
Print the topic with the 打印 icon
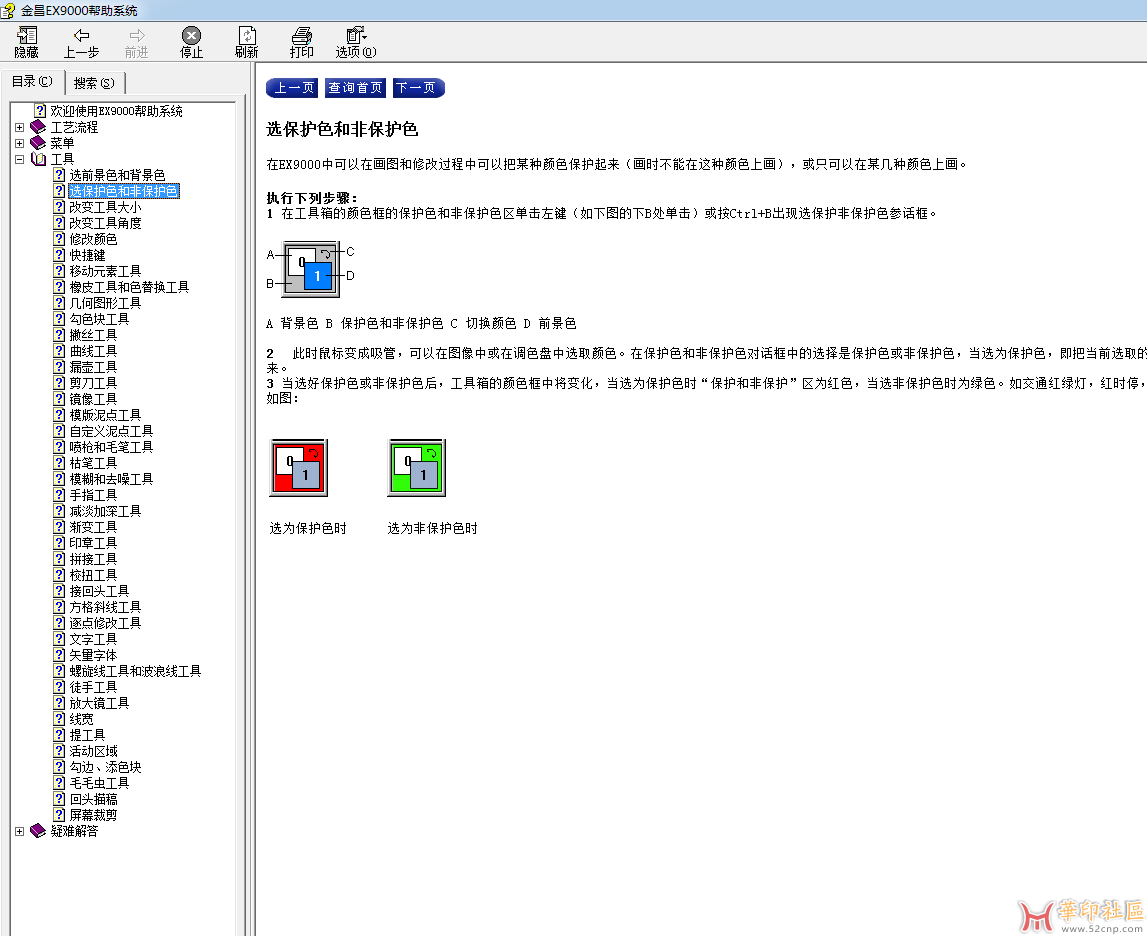tap(301, 42)
